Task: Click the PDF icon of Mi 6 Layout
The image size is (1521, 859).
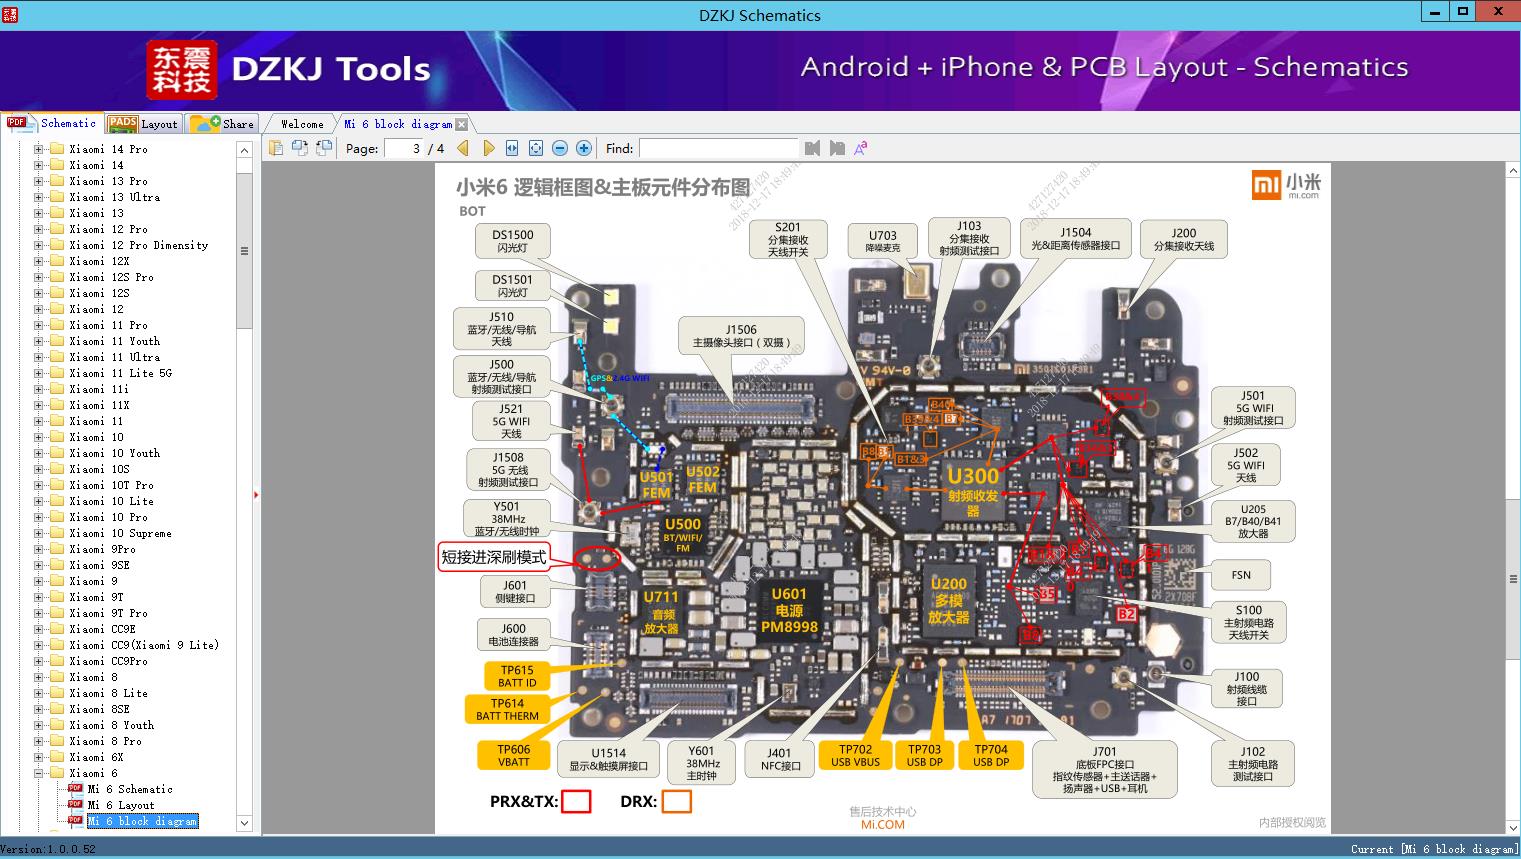Action: point(75,804)
